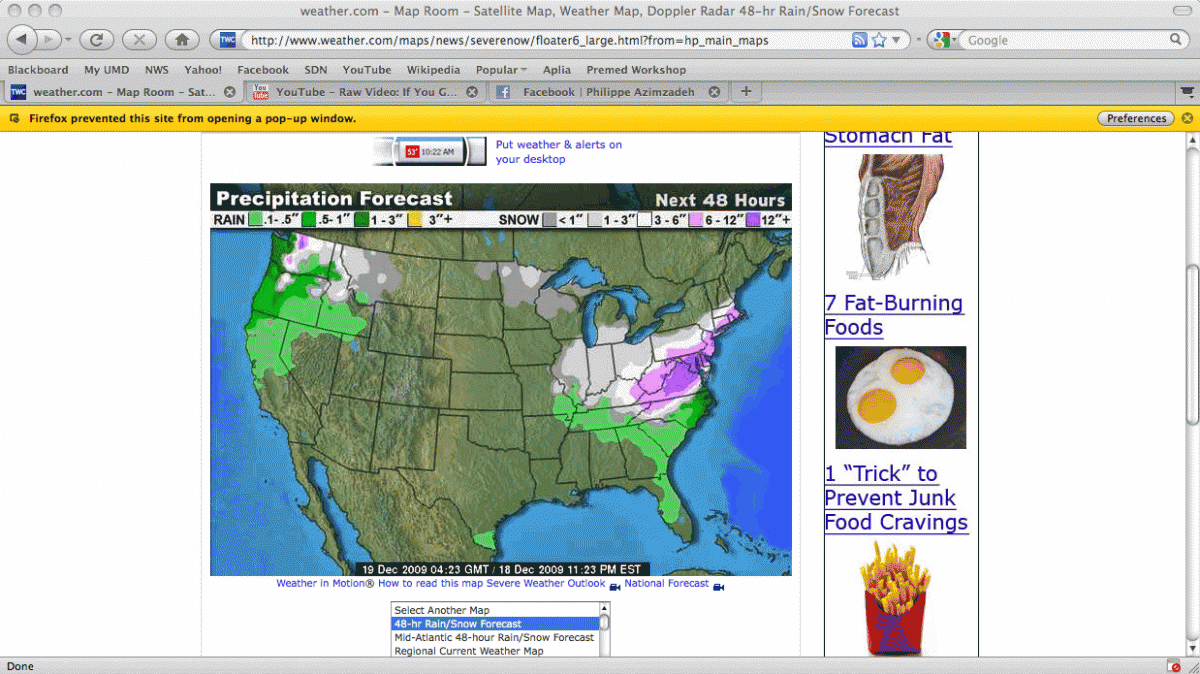Image resolution: width=1200 pixels, height=674 pixels.
Task: Select Mid-Atlantic 48-hour Rain/Snow Forecast option
Action: pos(494,637)
